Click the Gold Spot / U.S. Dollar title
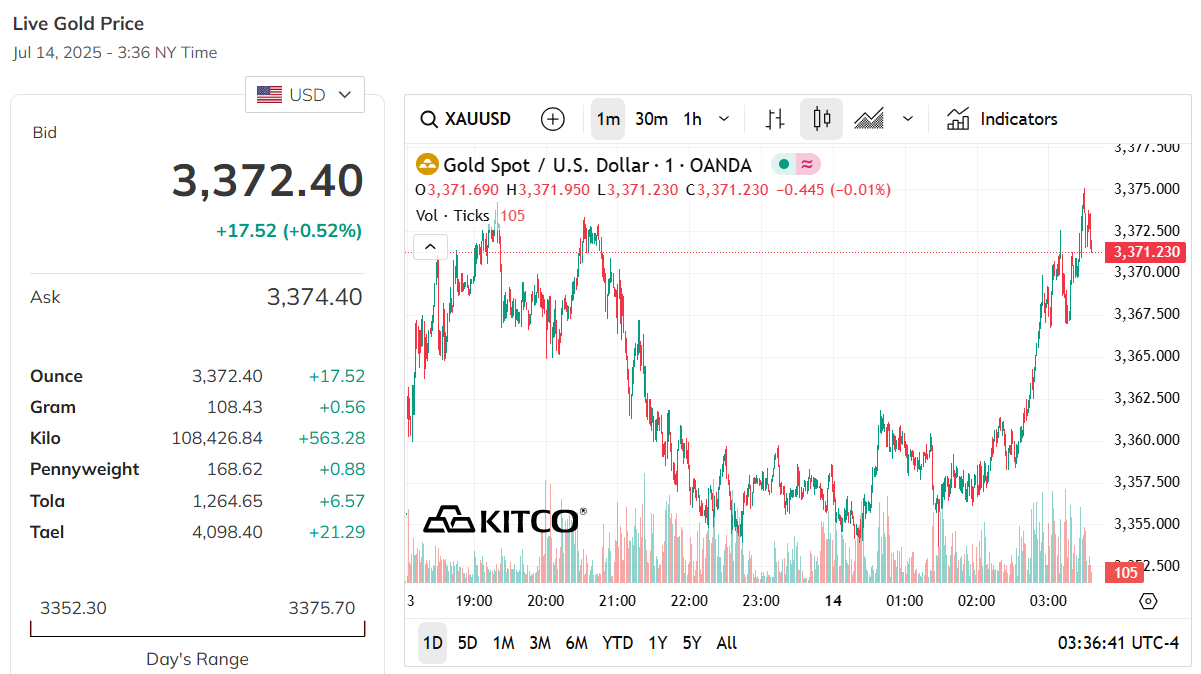Image resolution: width=1201 pixels, height=674 pixels. [x=597, y=165]
